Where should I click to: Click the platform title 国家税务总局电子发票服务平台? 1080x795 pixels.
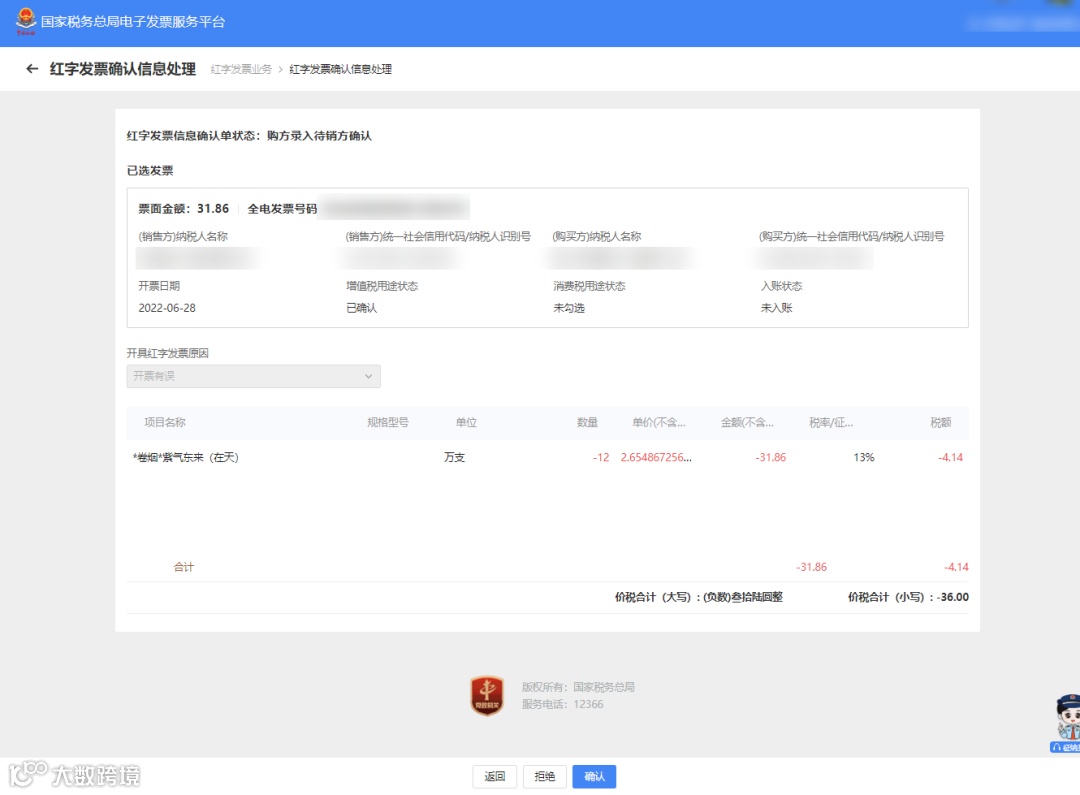click(133, 22)
